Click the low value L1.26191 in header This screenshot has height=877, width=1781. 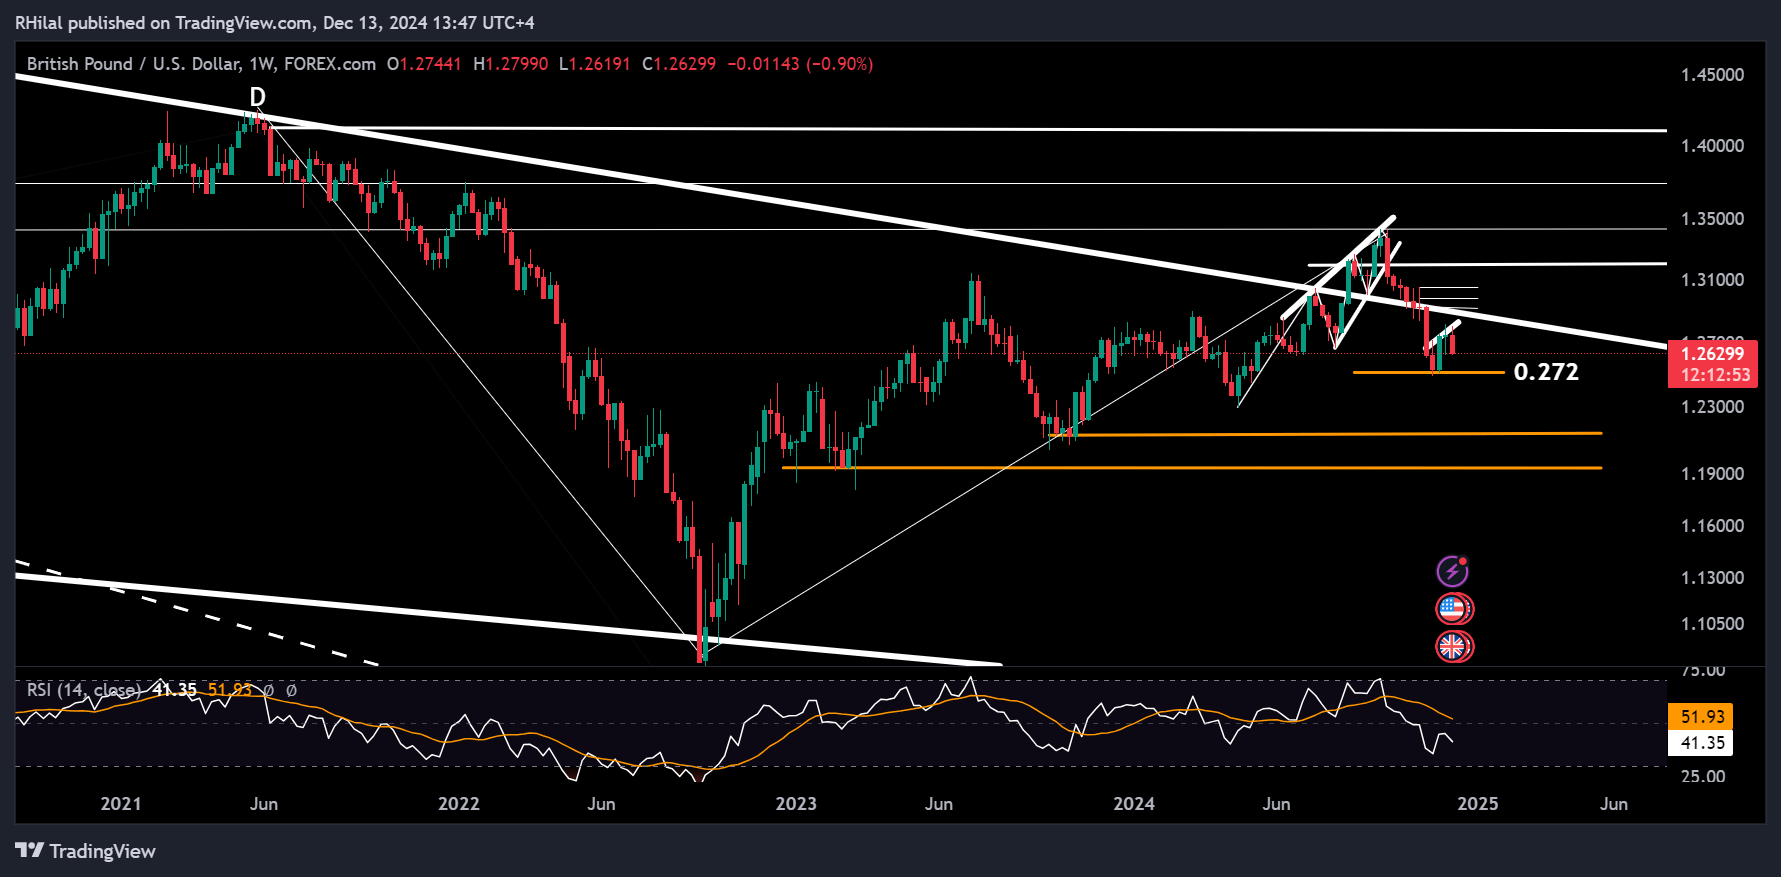click(x=595, y=64)
